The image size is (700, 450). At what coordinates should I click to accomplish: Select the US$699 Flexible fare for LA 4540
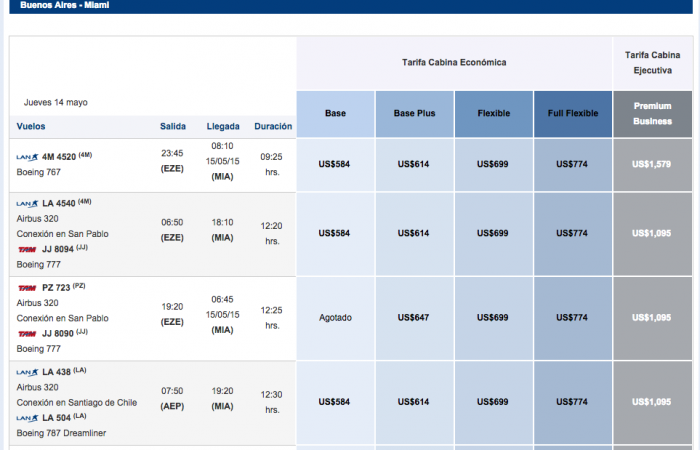point(494,233)
